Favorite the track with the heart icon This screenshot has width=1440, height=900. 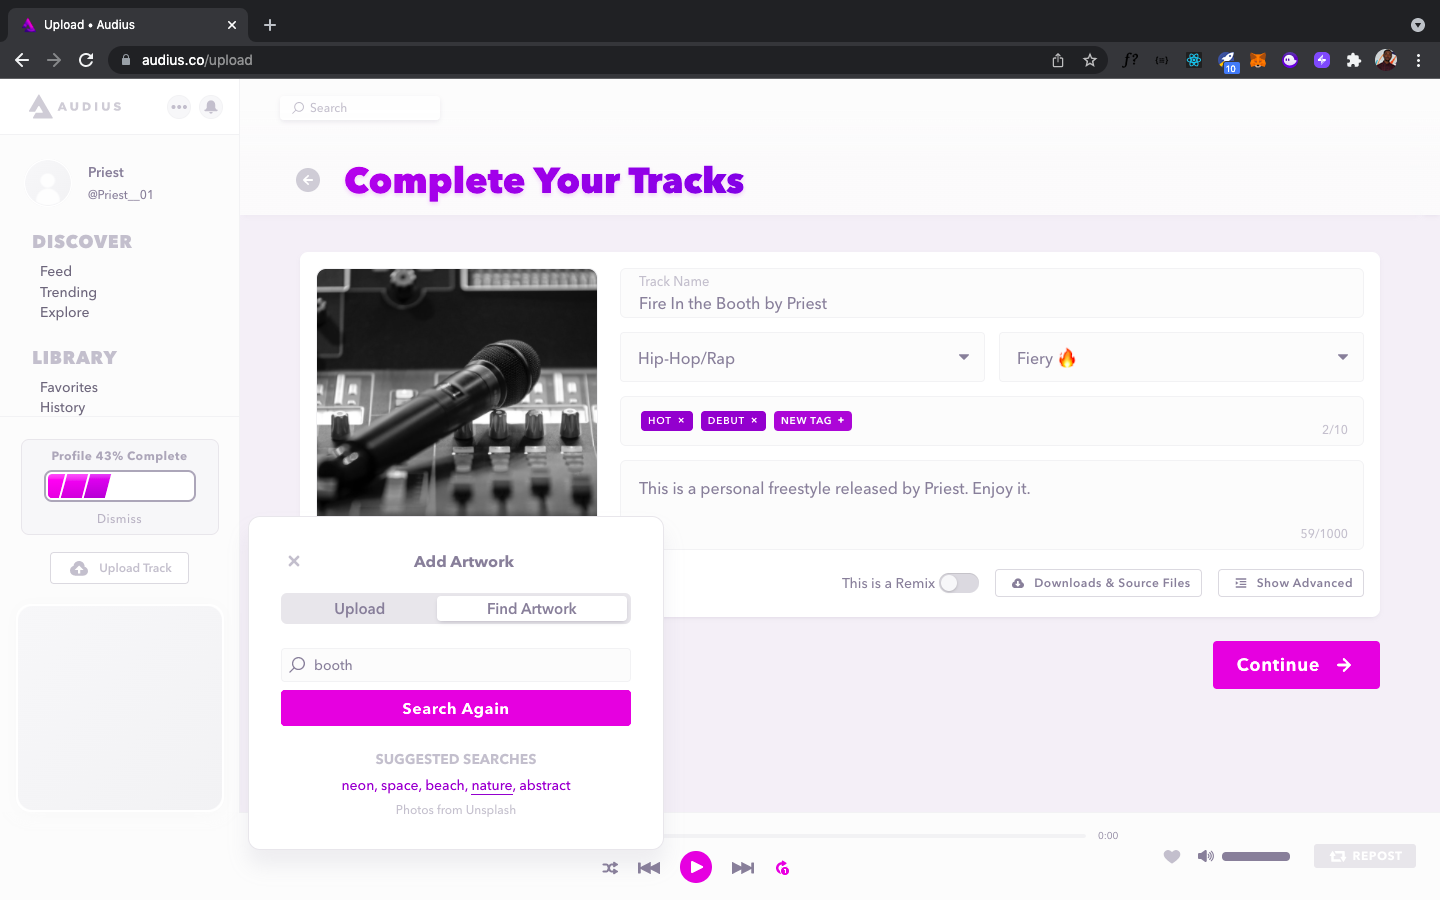coord(1172,856)
